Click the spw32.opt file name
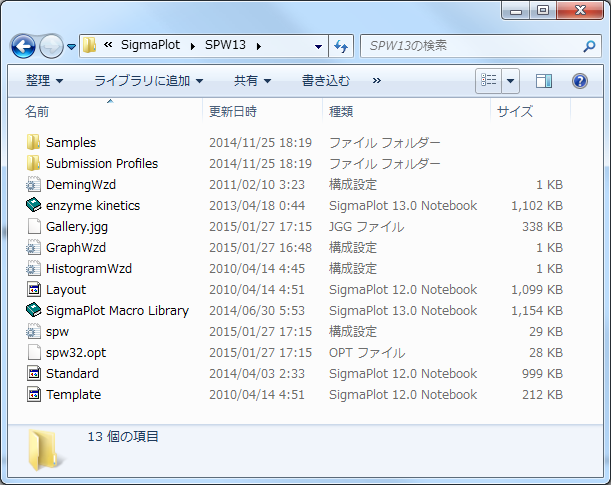Image resolution: width=611 pixels, height=485 pixels. pos(76,353)
